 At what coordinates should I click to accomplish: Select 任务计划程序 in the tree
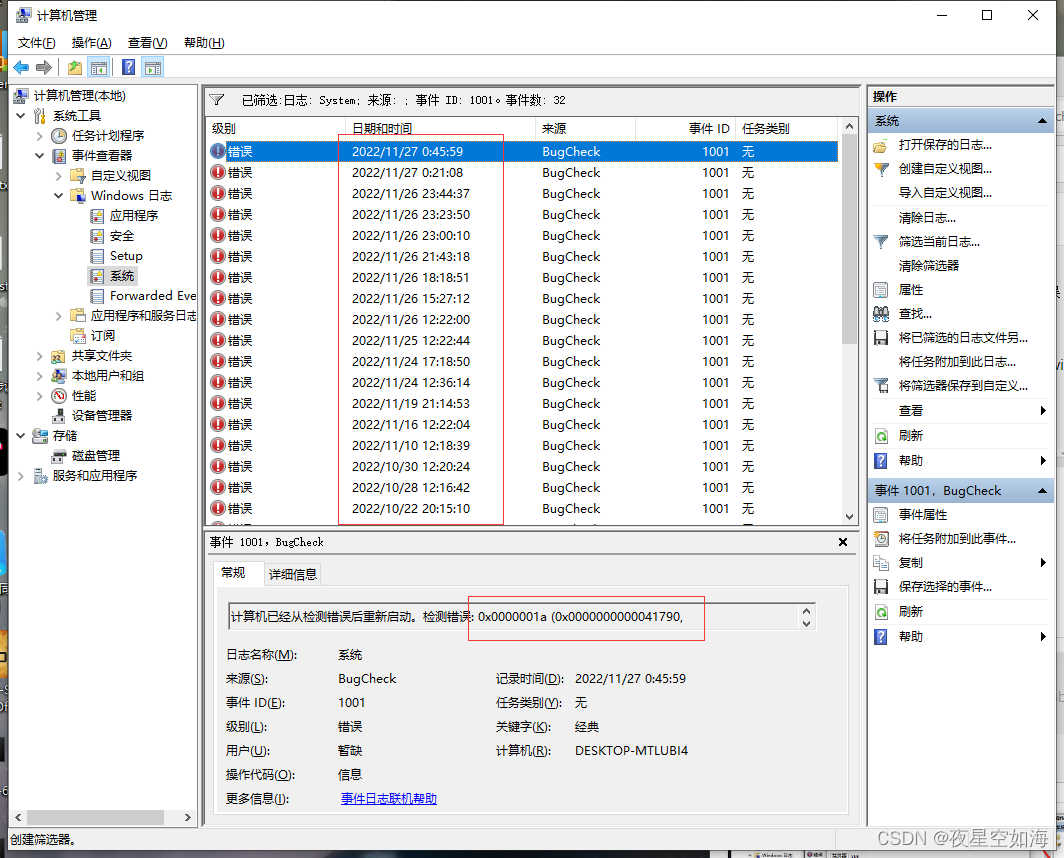[108, 136]
